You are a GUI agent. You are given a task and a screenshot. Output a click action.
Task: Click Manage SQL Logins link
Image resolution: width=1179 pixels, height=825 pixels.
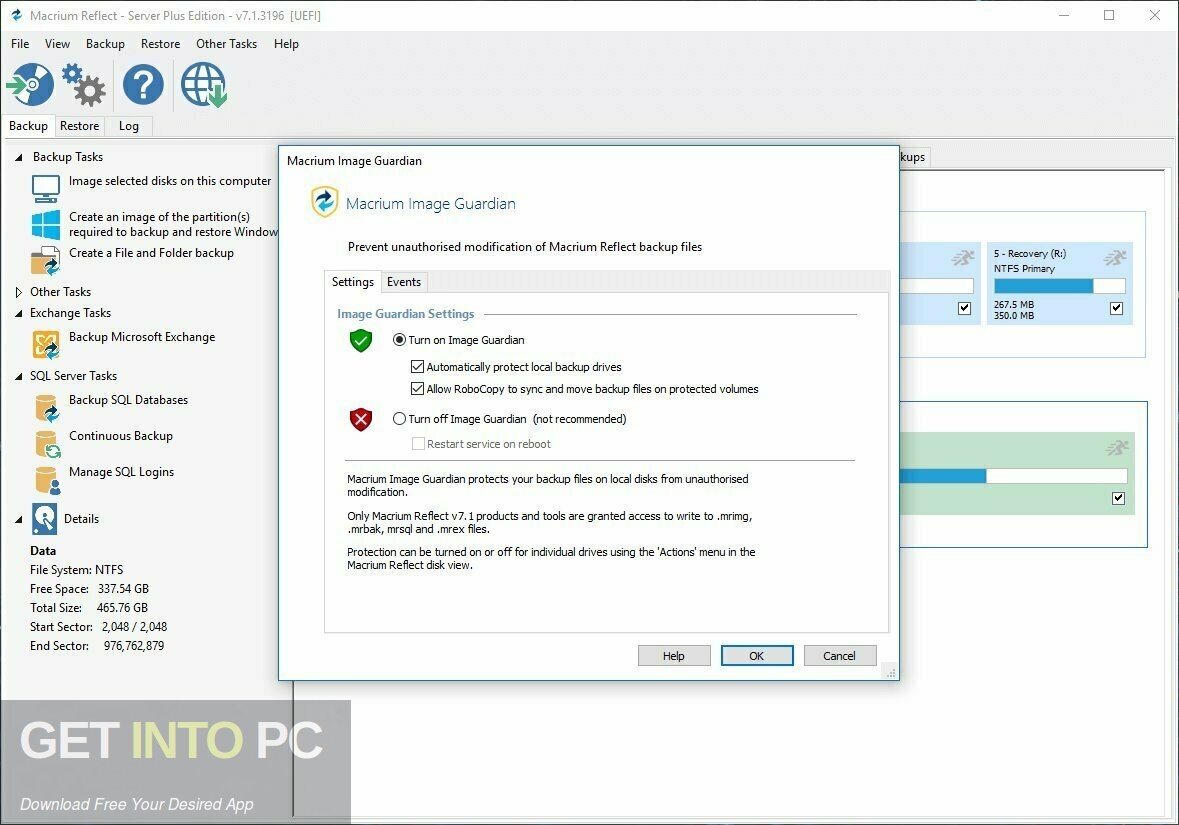pyautogui.click(x=121, y=472)
